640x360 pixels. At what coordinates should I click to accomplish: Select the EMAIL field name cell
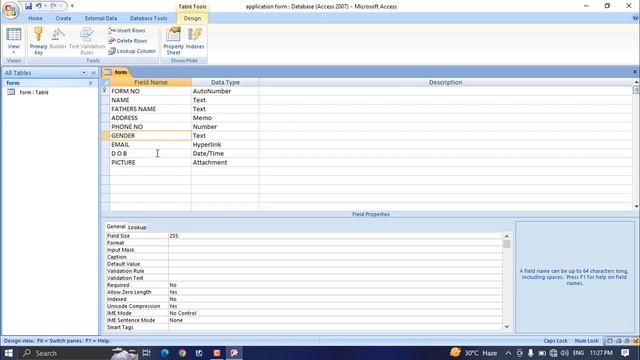151,144
